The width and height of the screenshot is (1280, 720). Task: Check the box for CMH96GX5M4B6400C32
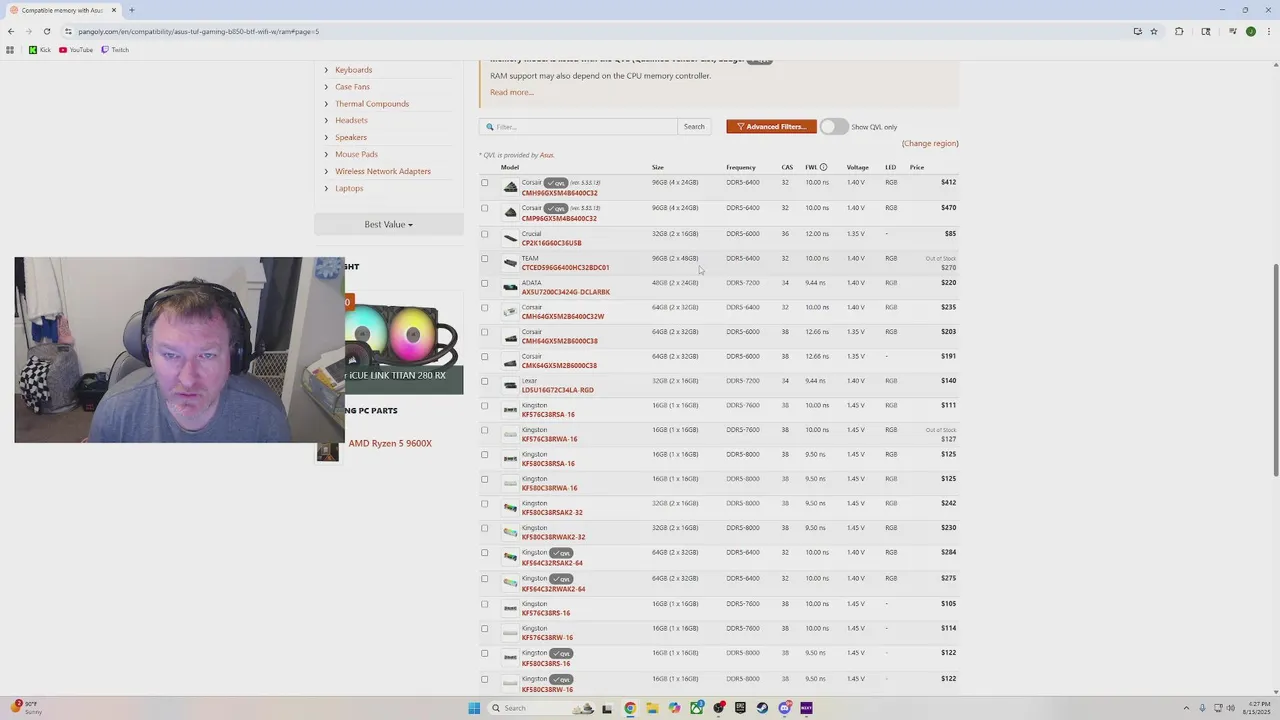(485, 183)
